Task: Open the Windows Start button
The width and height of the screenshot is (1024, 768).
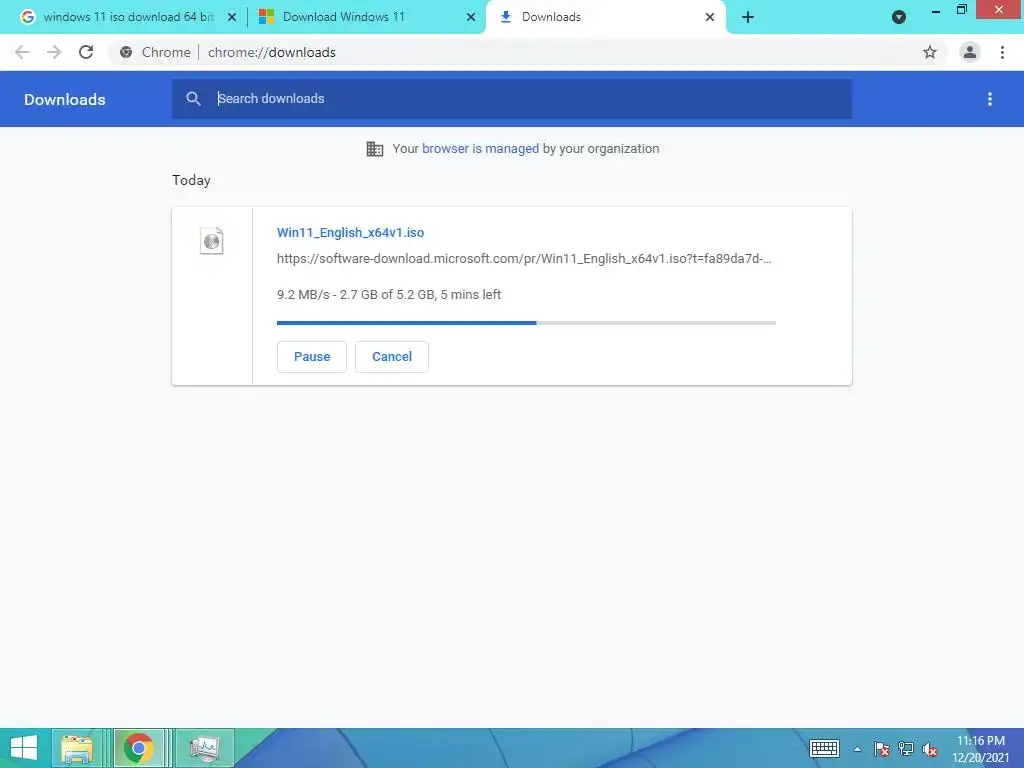Action: [24, 748]
